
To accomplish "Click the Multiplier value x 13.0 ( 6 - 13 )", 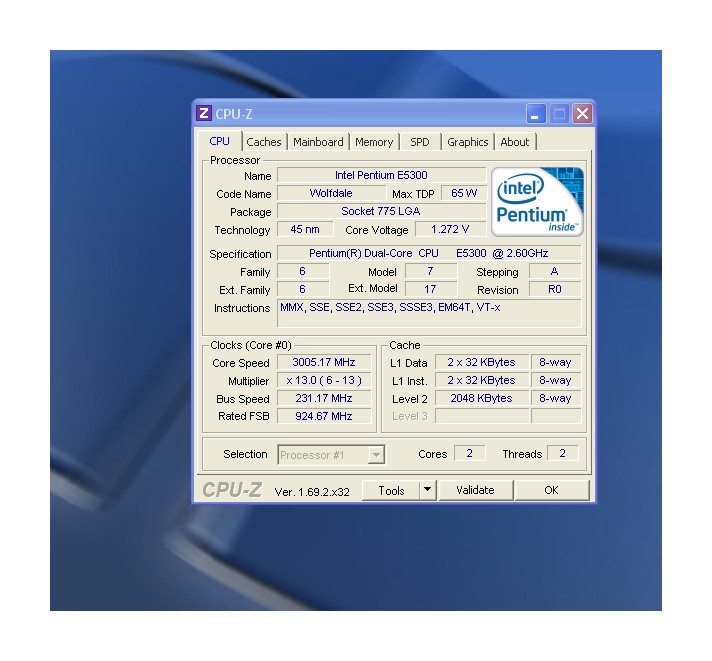I will [x=324, y=380].
